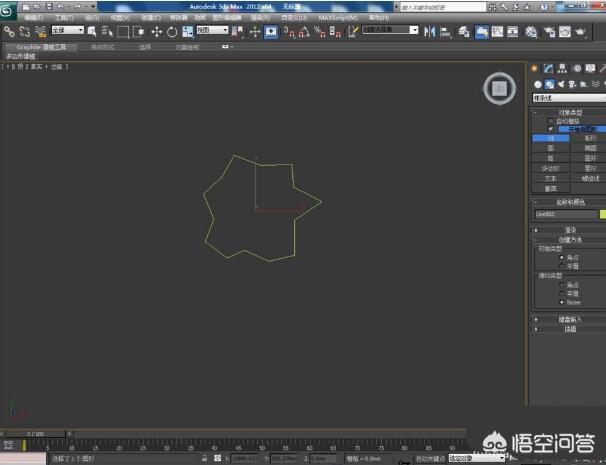
Task: Open the 3ds Max application button
Action: 8,9
